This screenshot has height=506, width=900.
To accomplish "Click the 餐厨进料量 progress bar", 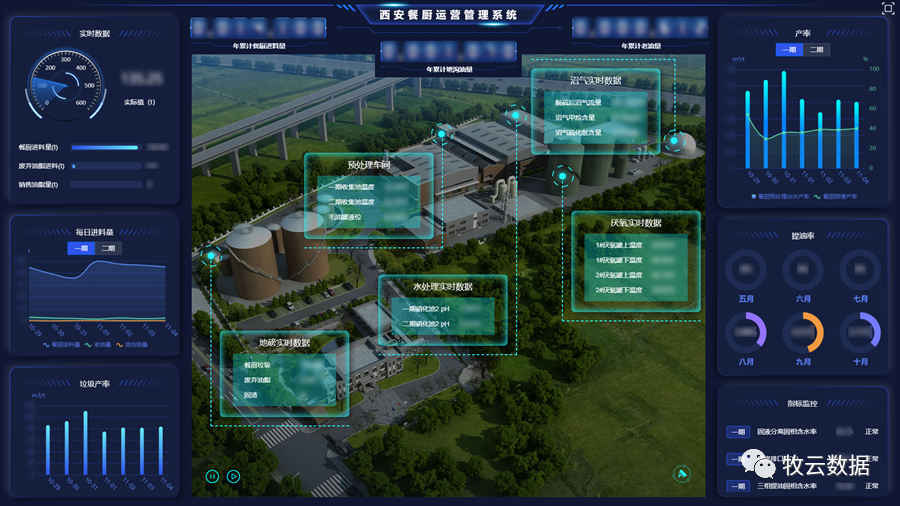I will 105,147.
